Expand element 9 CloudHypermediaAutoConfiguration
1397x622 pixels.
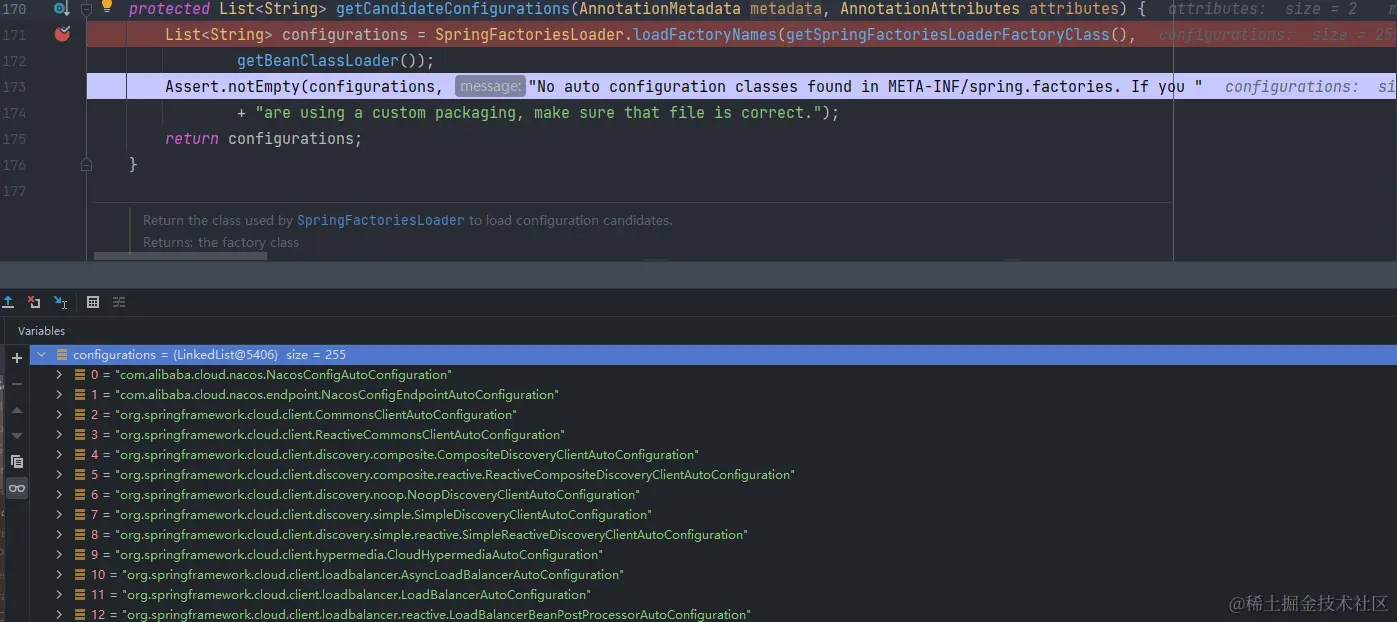(x=59, y=555)
